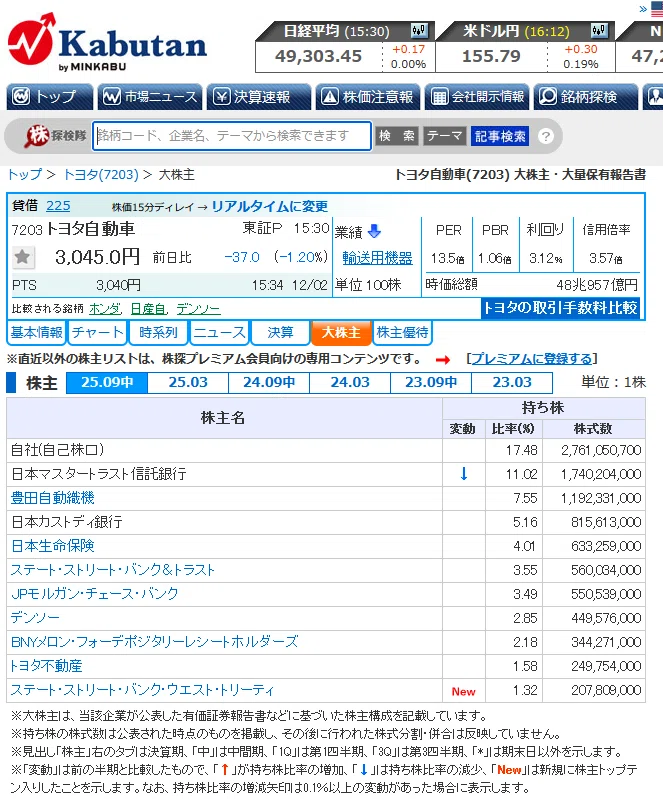The width and height of the screenshot is (663, 799).
Task: Open Nikkei average chart icon
Action: pyautogui.click(x=419, y=31)
